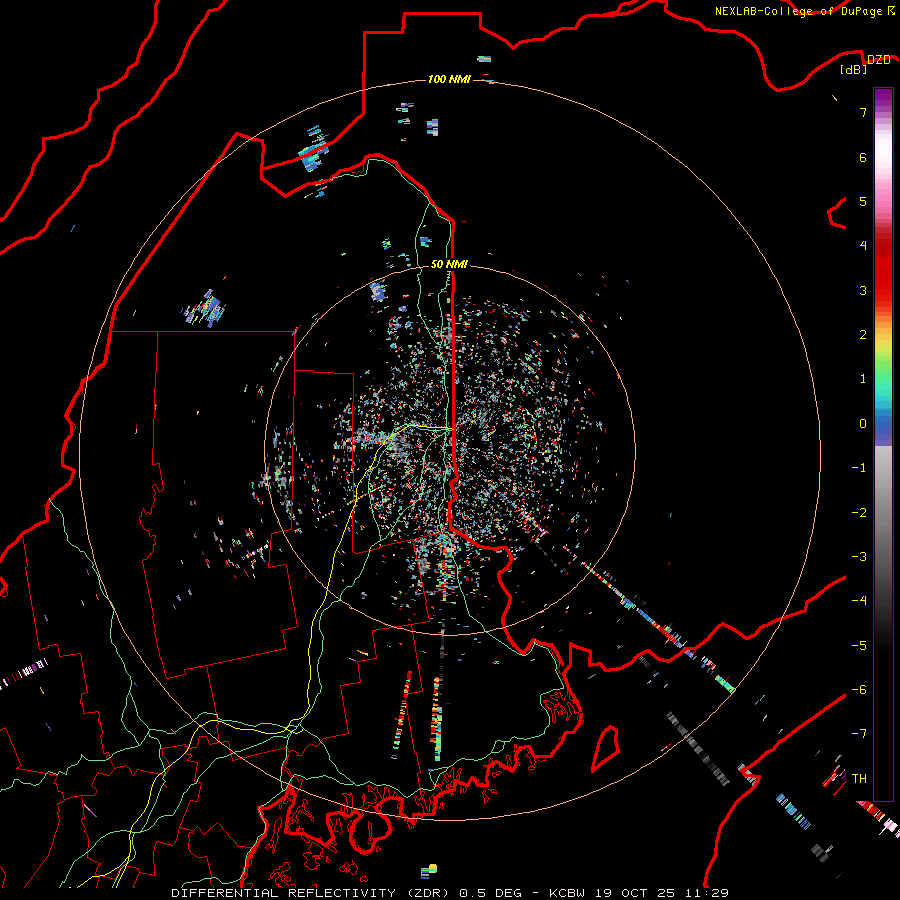Image resolution: width=900 pixels, height=900 pixels.
Task: Click the purple top of the color bar
Action: click(883, 98)
